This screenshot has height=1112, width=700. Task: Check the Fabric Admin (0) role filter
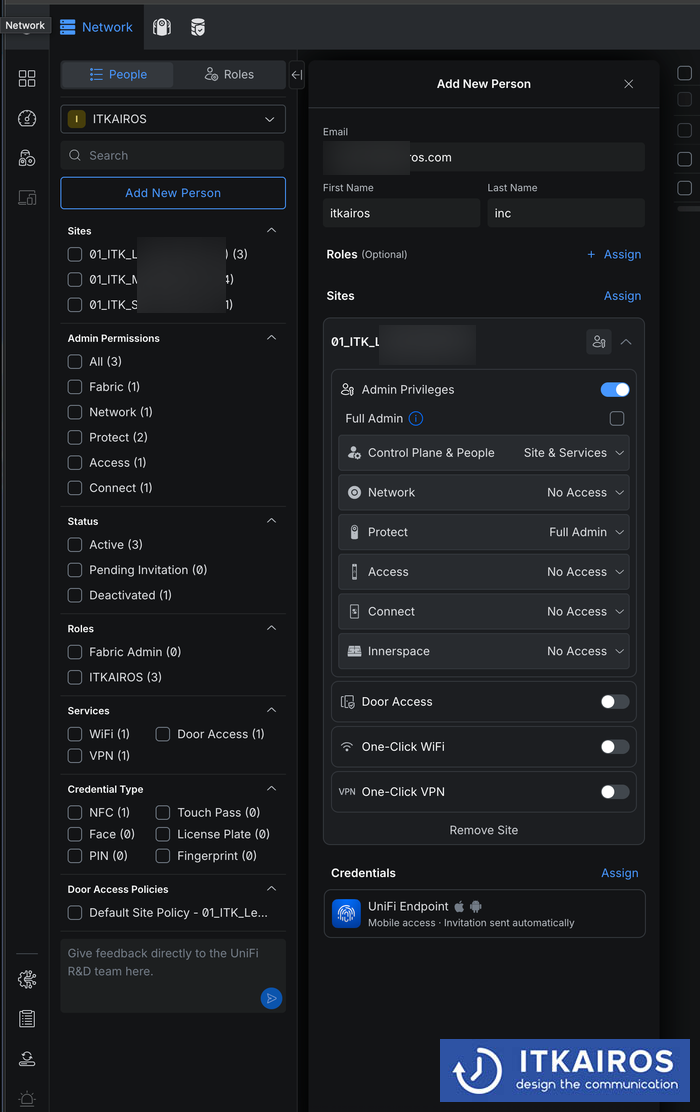74,652
